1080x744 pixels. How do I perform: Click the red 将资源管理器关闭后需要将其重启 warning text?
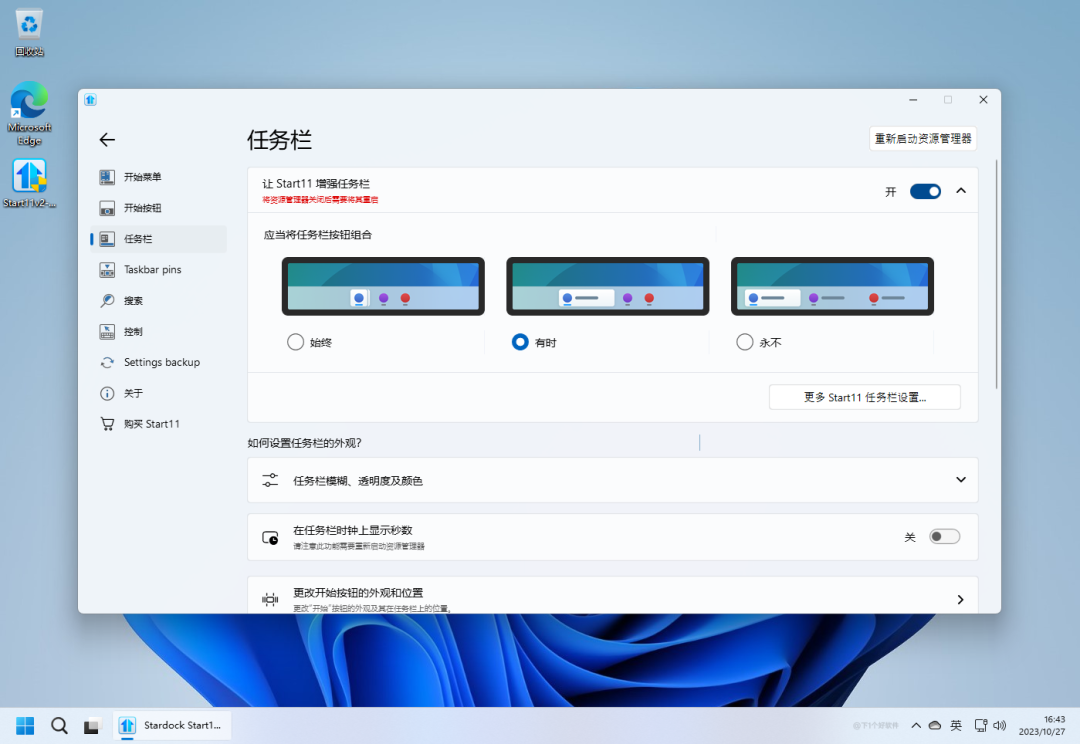pos(320,200)
